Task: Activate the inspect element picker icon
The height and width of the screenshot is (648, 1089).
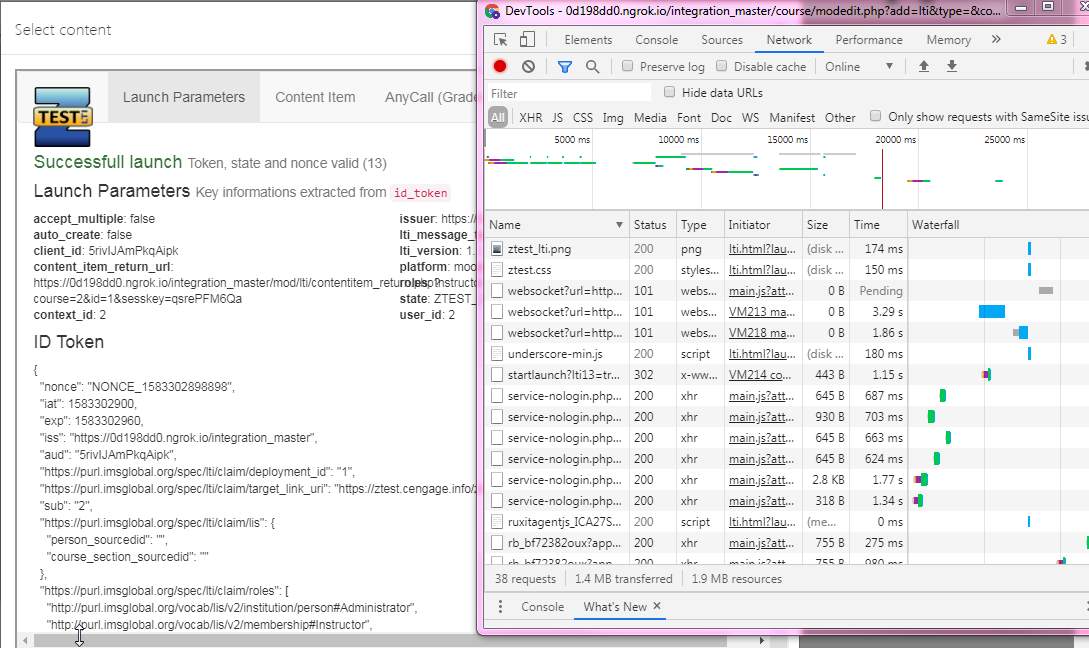Action: [x=500, y=40]
